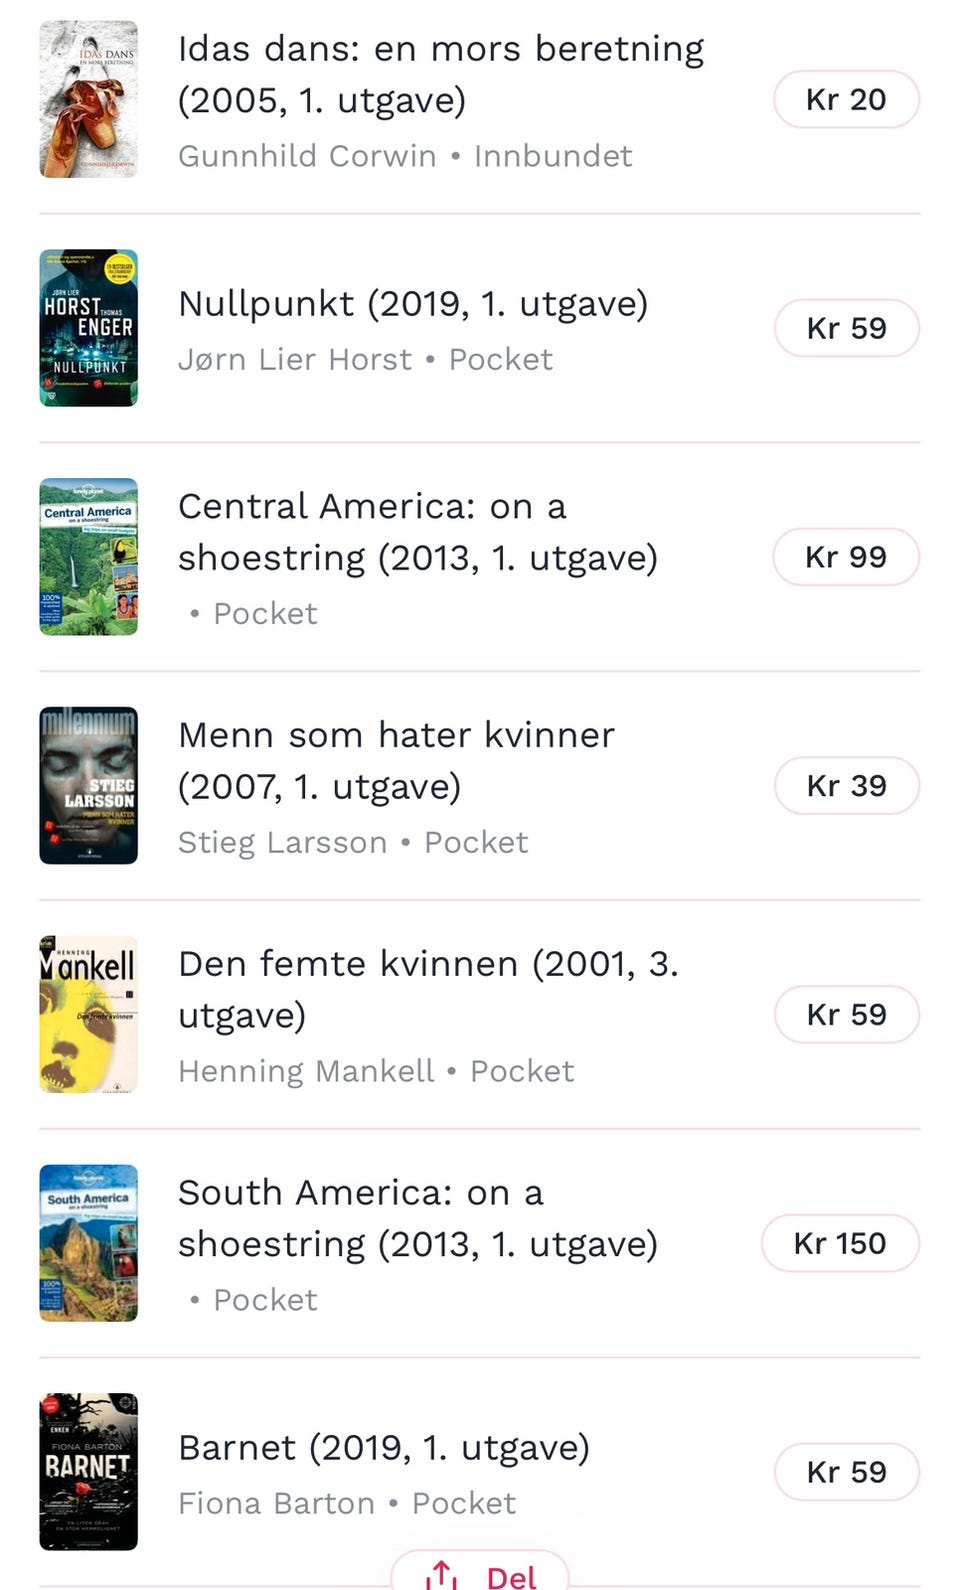The width and height of the screenshot is (960, 1590).
Task: Tap the Central America guidebook cover
Action: click(88, 557)
